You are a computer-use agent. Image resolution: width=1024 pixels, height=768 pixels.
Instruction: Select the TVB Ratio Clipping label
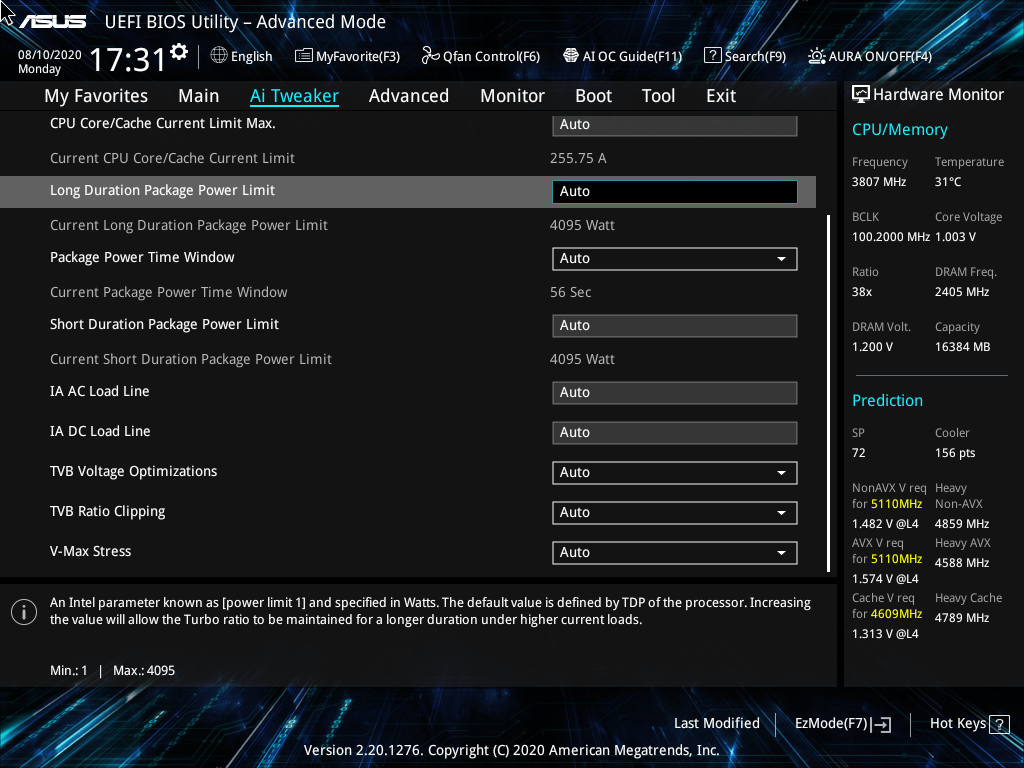(x=108, y=511)
